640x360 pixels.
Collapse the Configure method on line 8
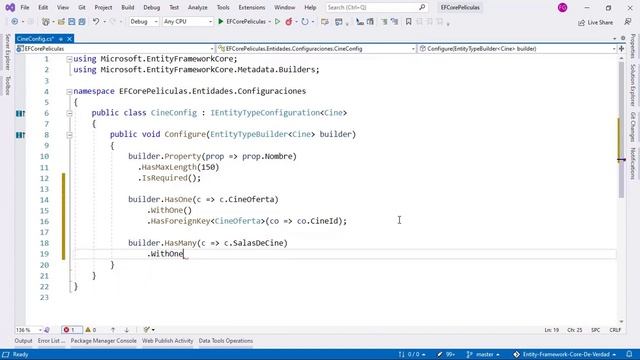coord(69,135)
